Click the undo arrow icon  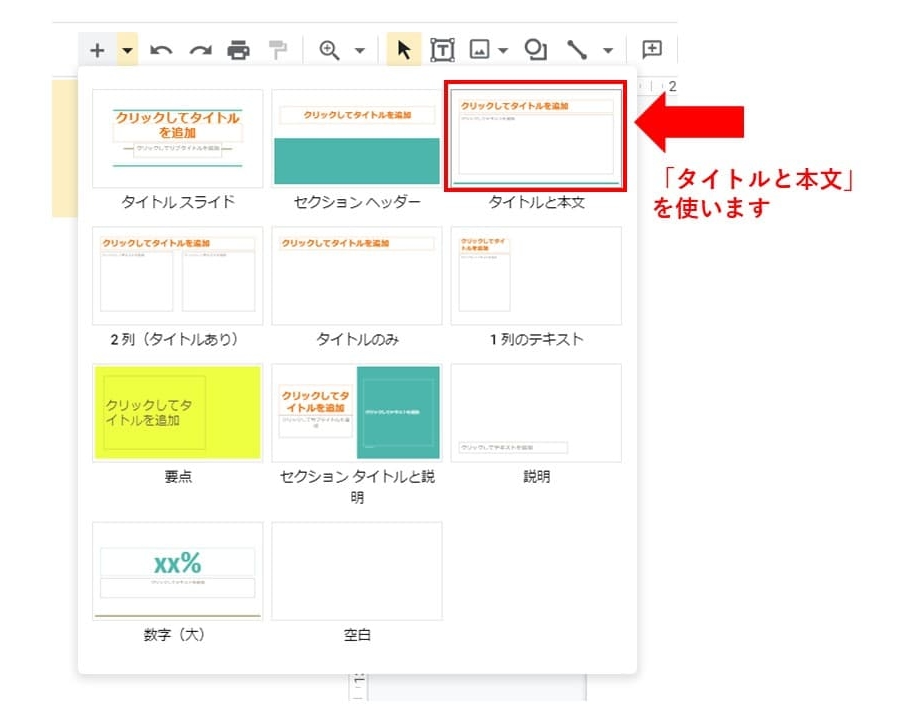(161, 50)
